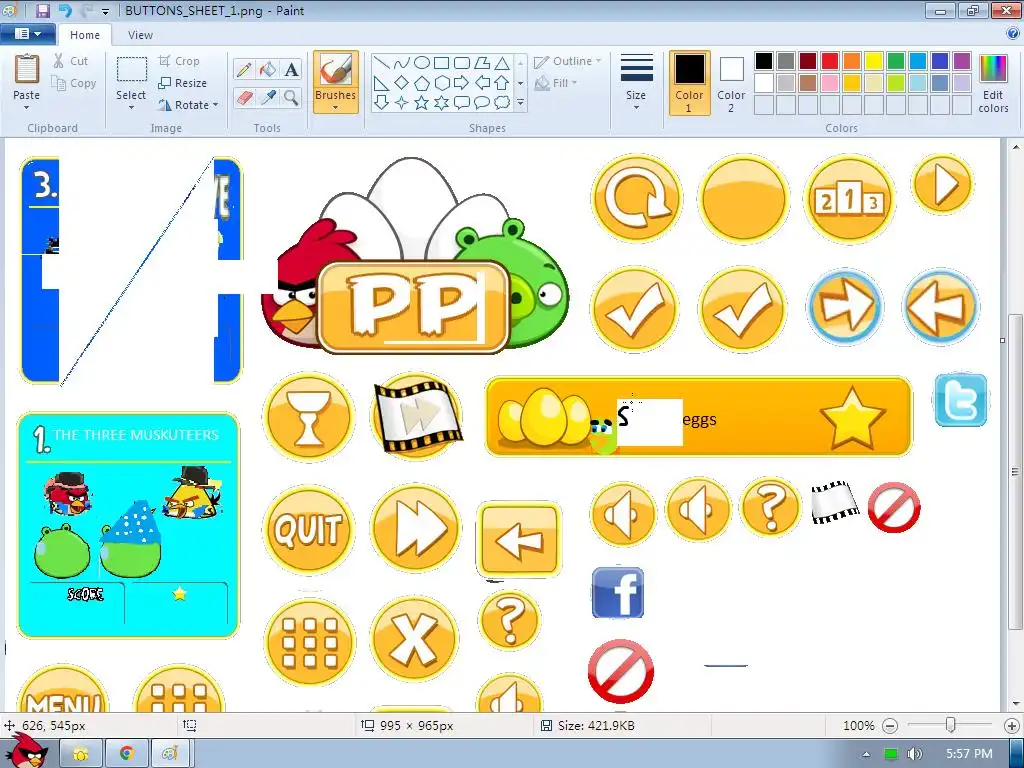Choose the diagonal line shape

tap(382, 63)
